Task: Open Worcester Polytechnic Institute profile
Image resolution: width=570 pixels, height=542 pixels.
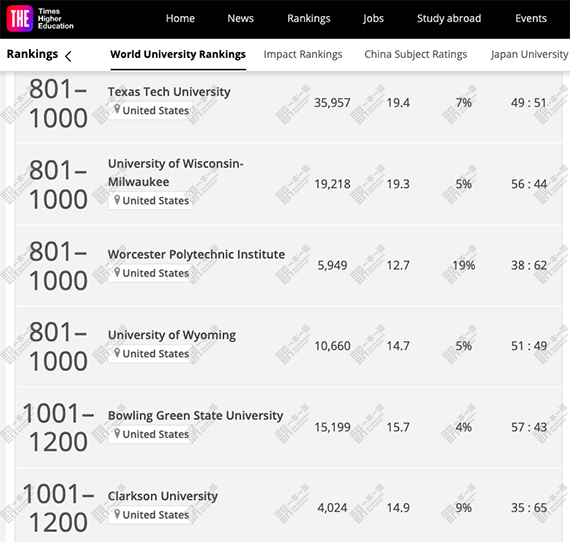Action: [196, 254]
